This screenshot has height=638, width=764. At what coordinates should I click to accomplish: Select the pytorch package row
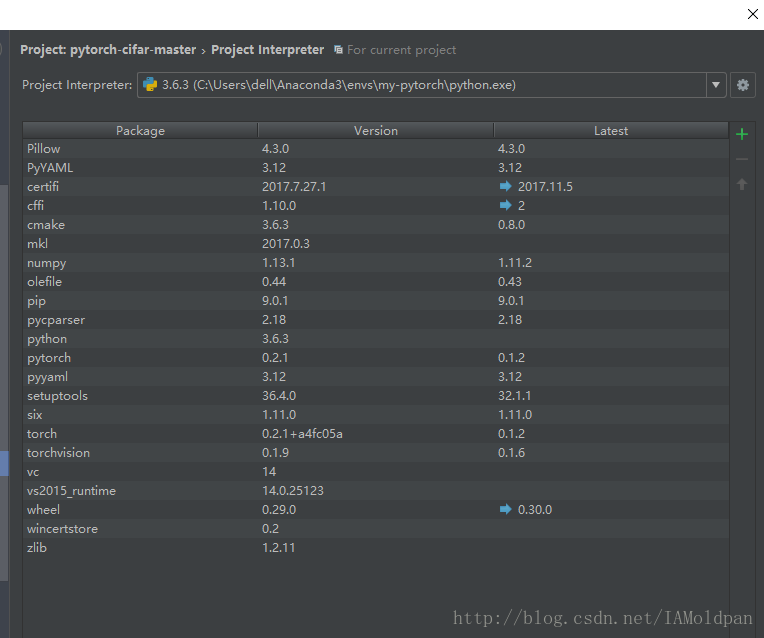(376, 358)
